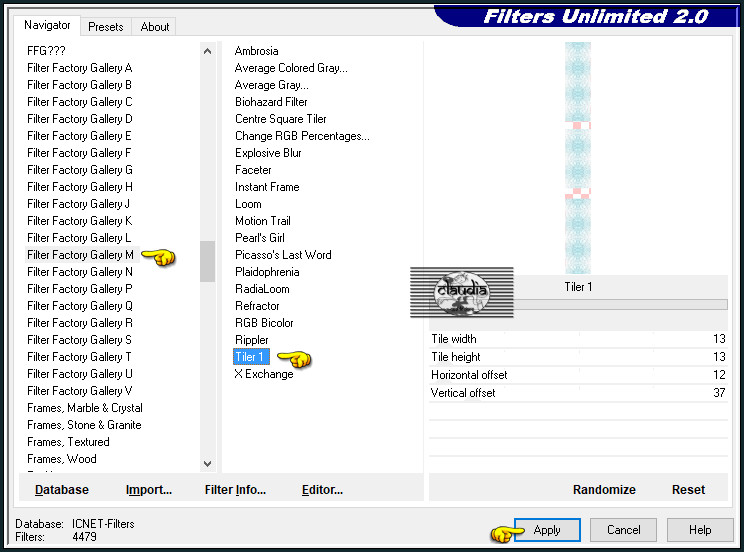Reset the filter parameters
The height and width of the screenshot is (552, 744).
[688, 489]
